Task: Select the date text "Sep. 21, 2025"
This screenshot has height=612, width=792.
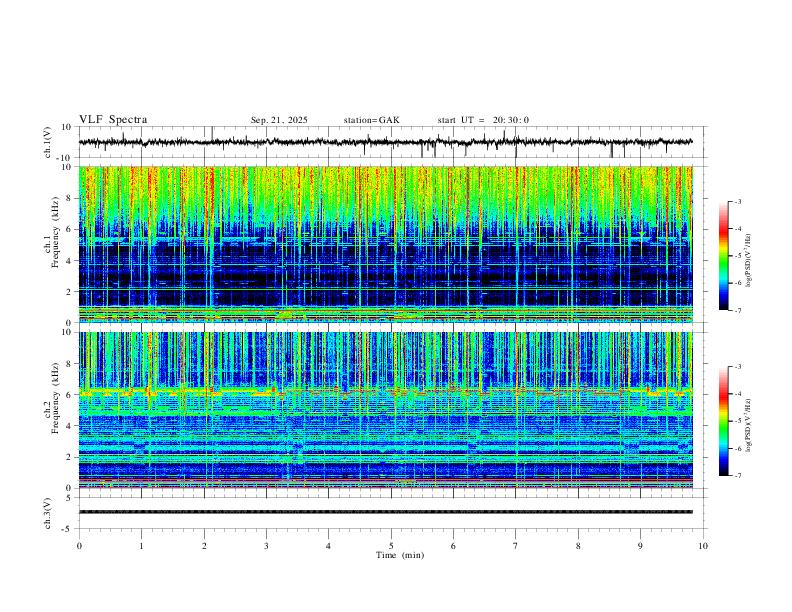Action: [x=279, y=120]
